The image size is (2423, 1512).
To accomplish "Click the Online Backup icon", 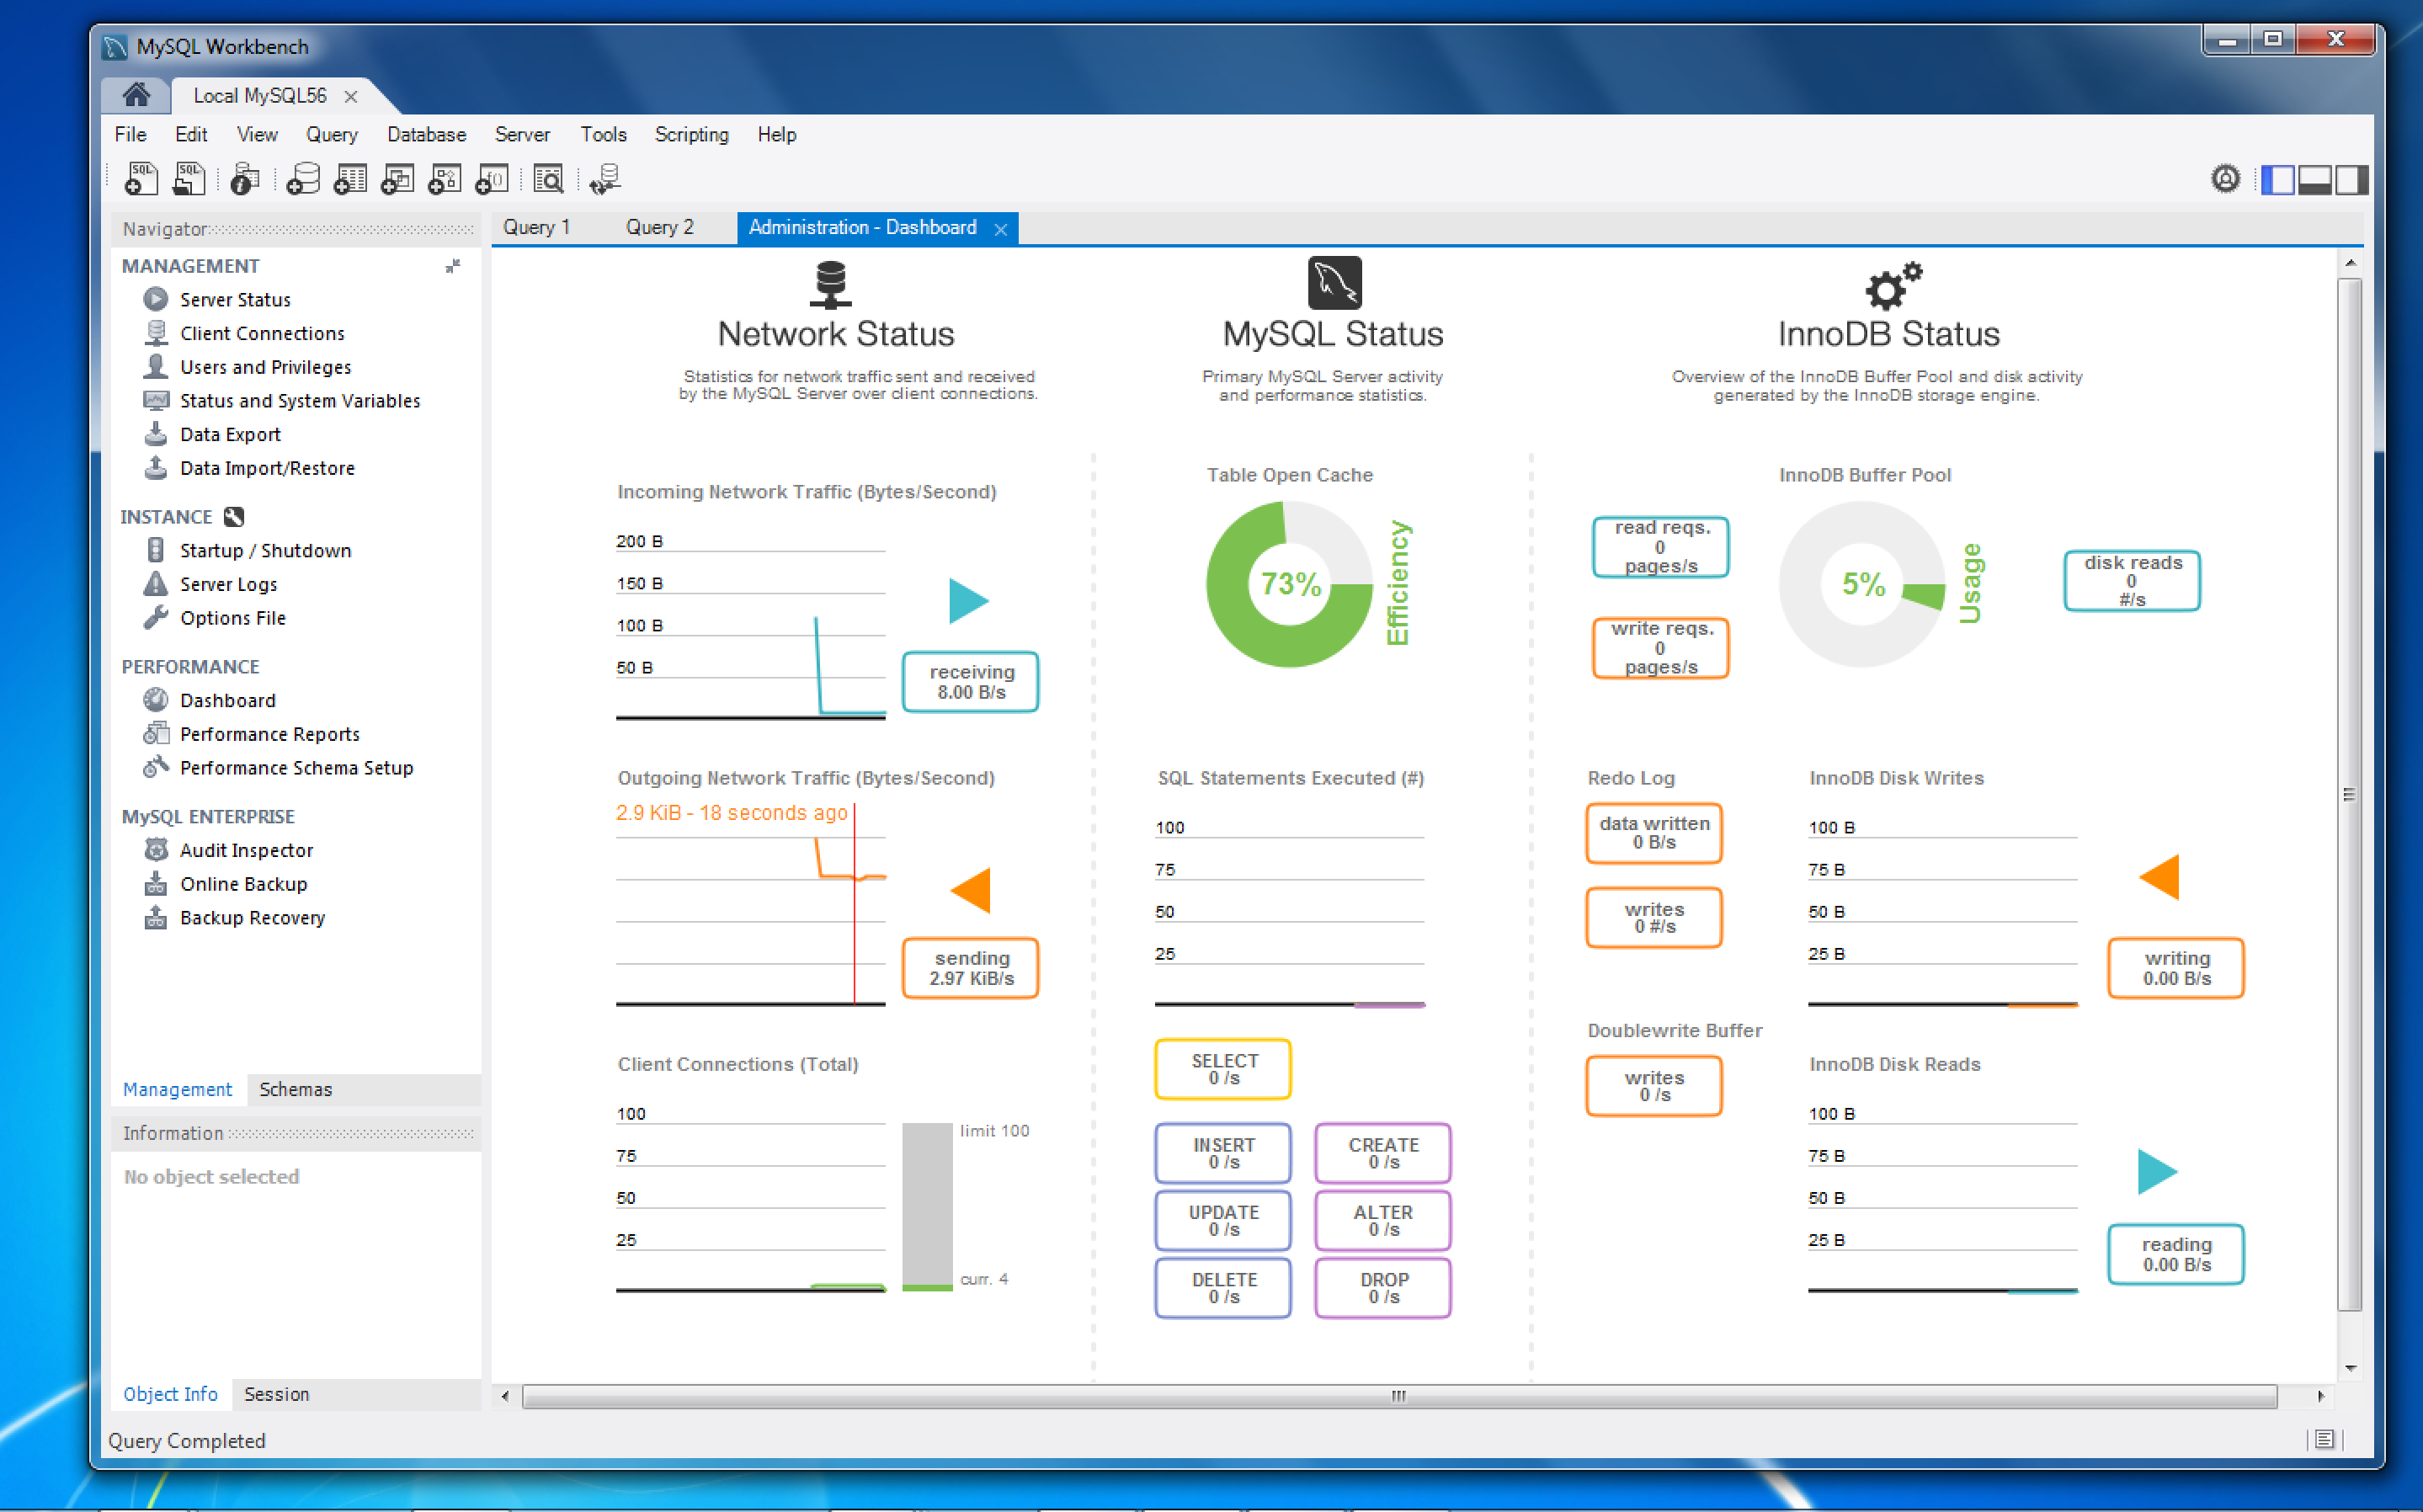I will tap(153, 883).
